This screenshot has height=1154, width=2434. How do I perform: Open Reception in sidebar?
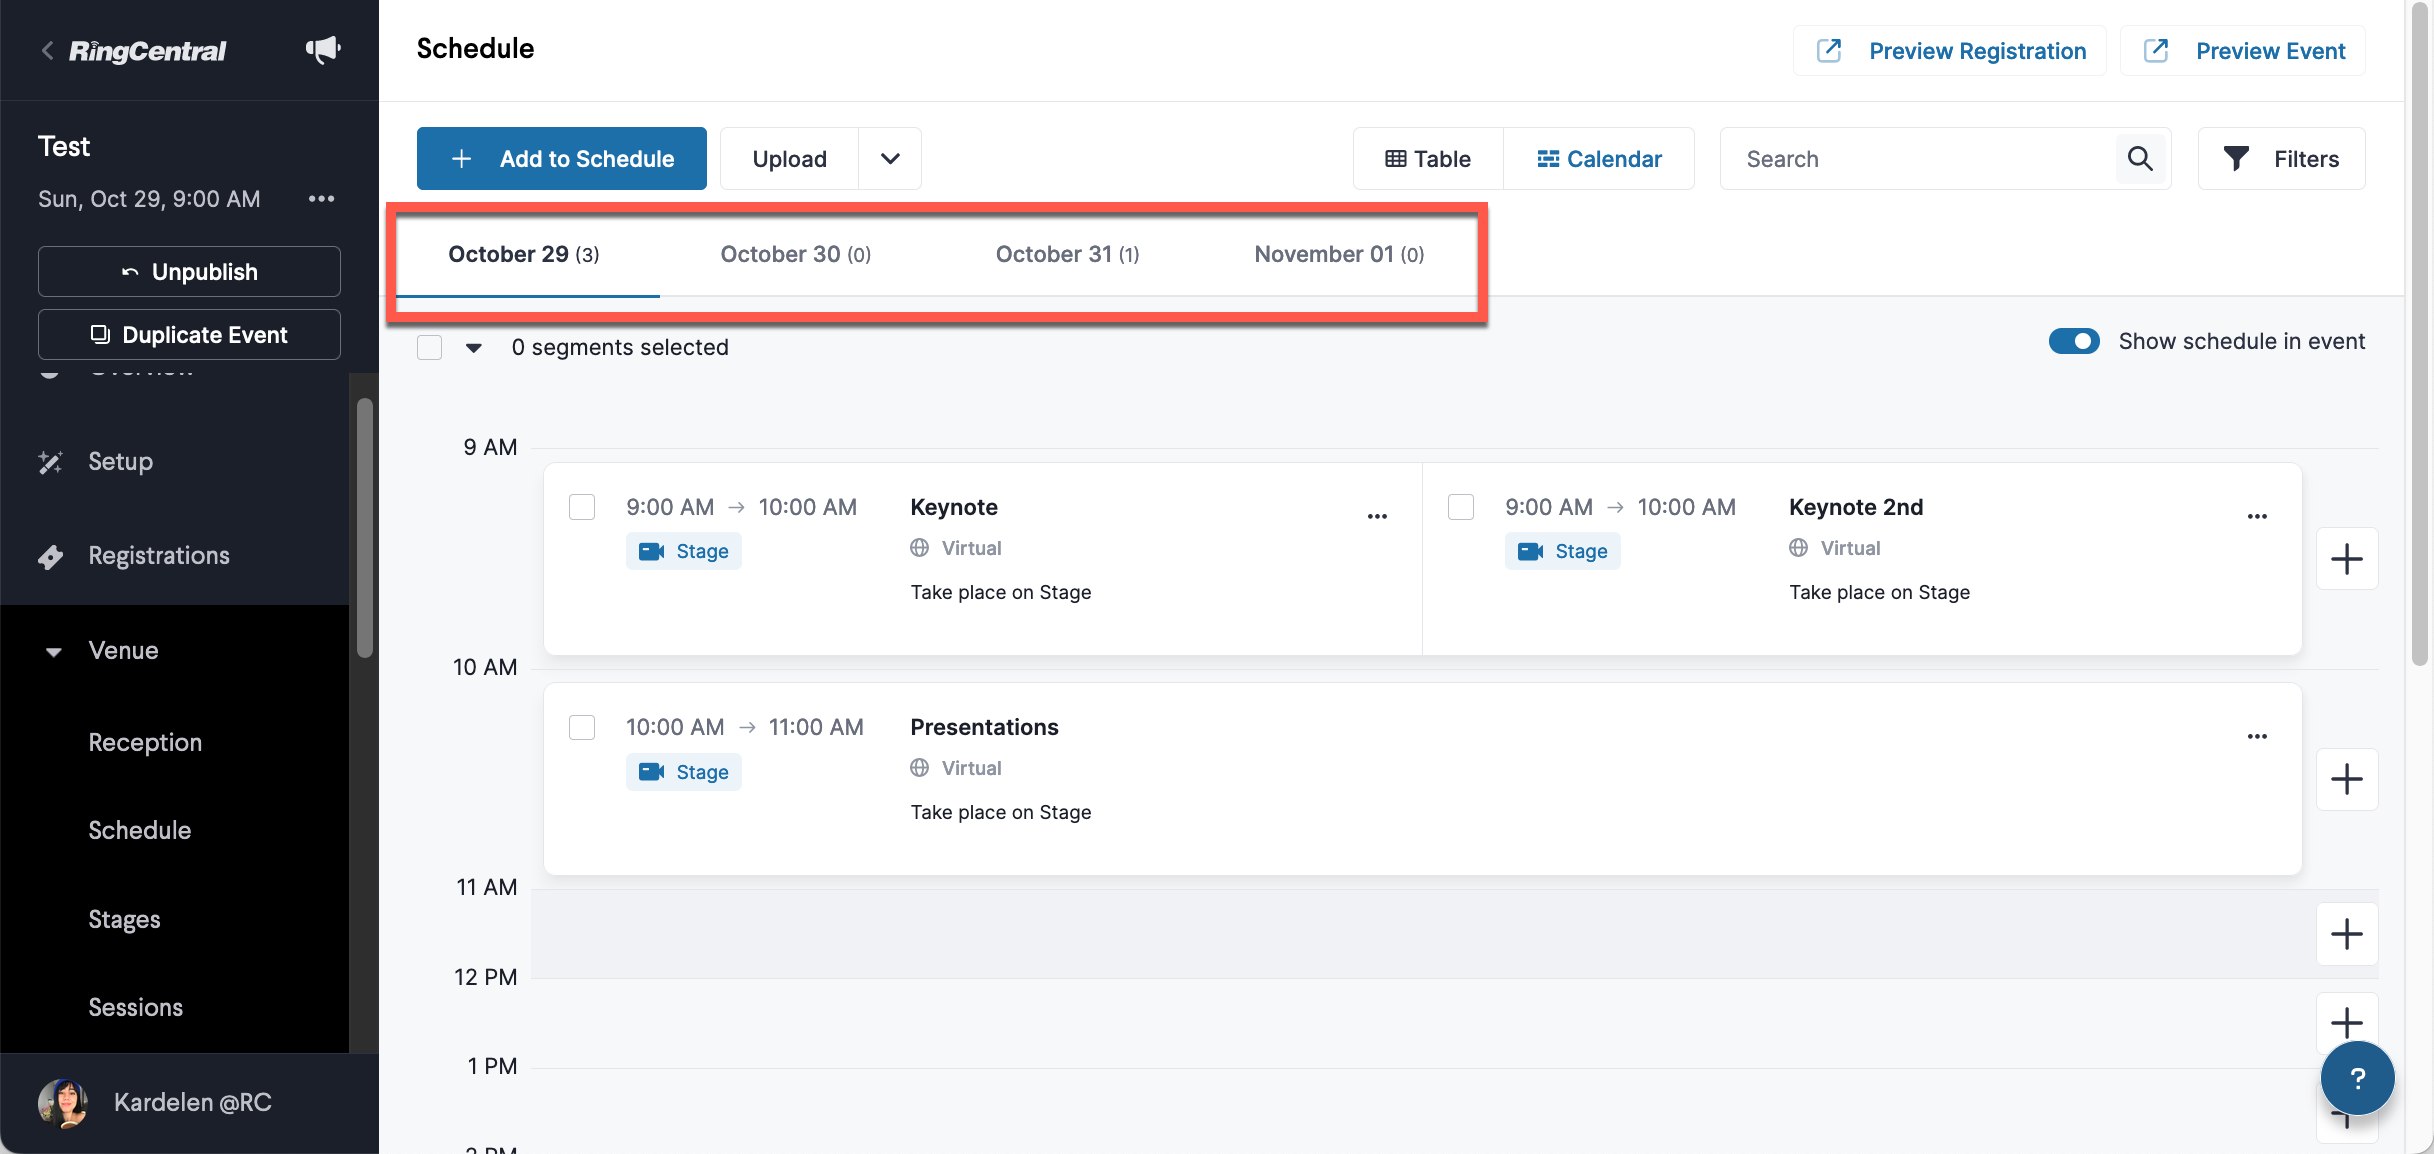pos(145,742)
